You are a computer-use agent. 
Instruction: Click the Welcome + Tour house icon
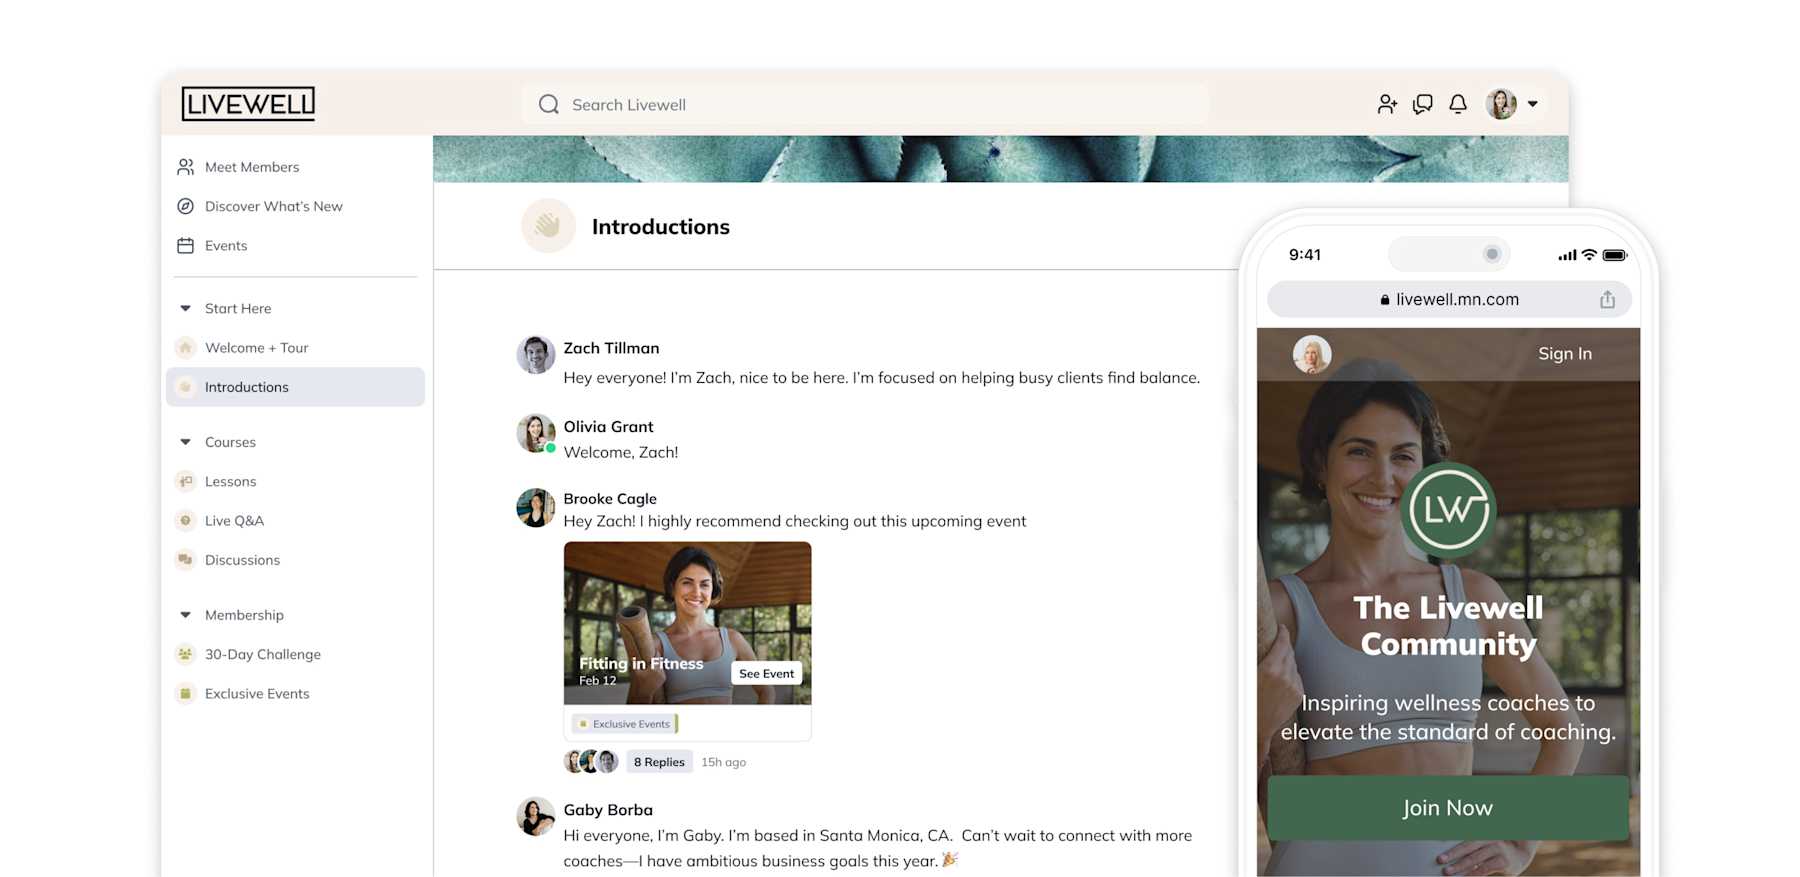coord(185,347)
